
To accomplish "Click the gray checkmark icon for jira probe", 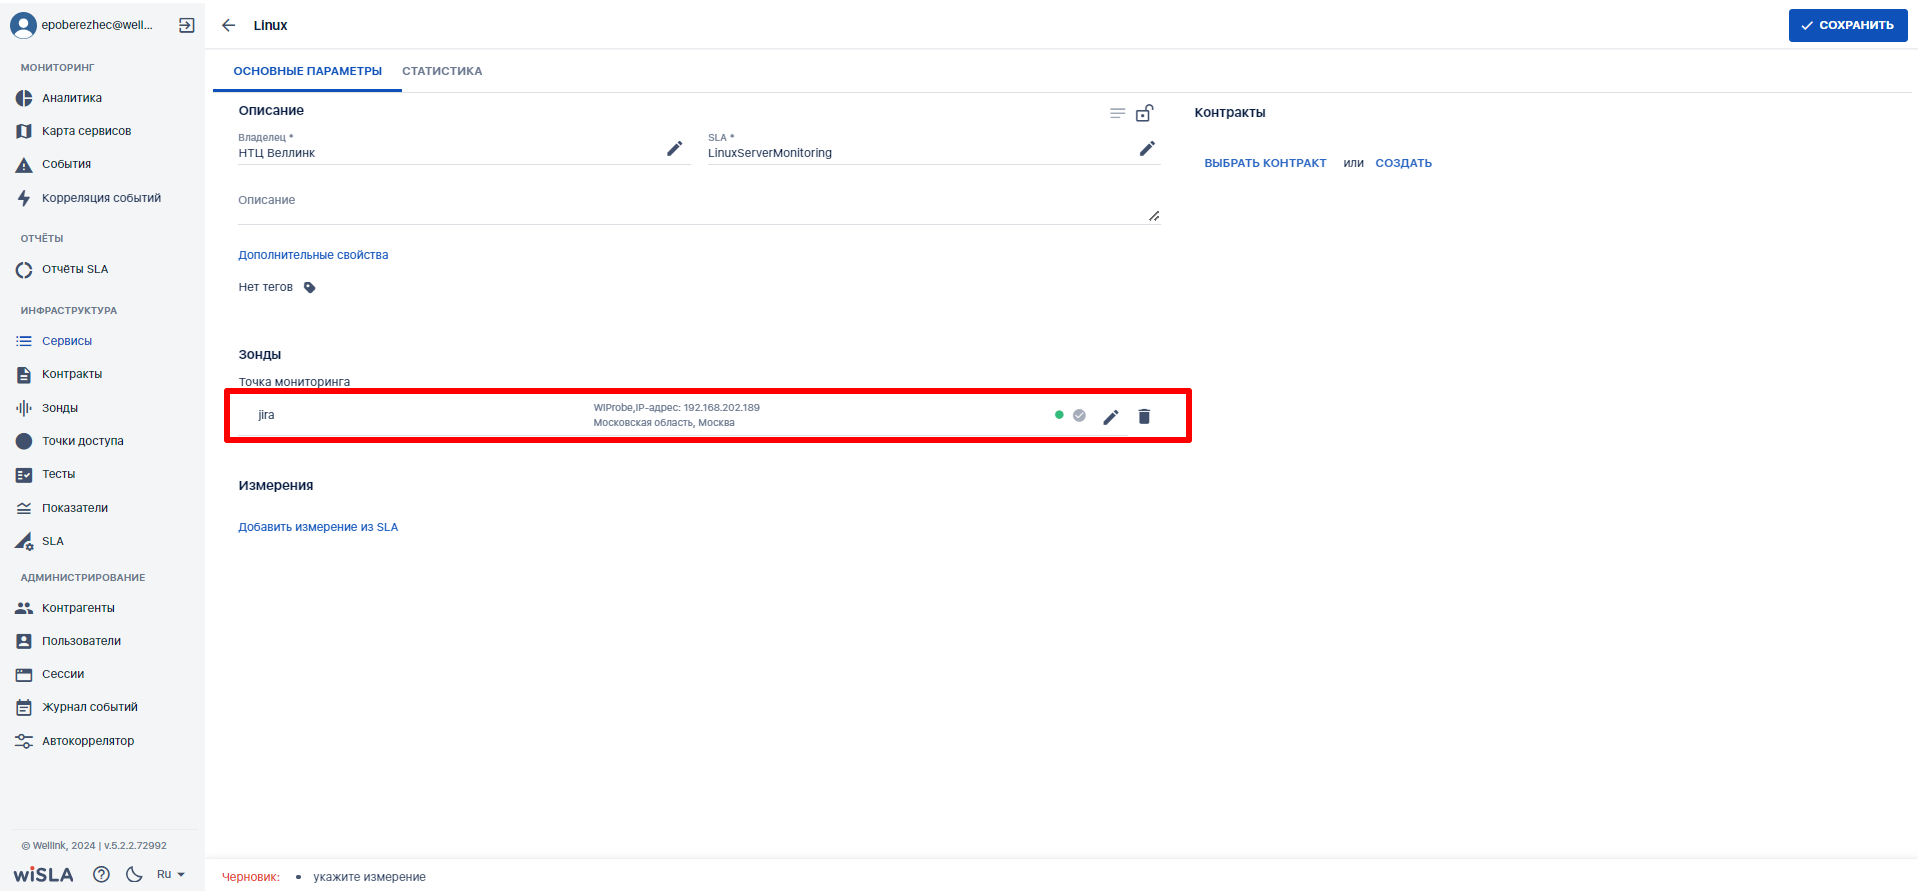I will [1079, 415].
